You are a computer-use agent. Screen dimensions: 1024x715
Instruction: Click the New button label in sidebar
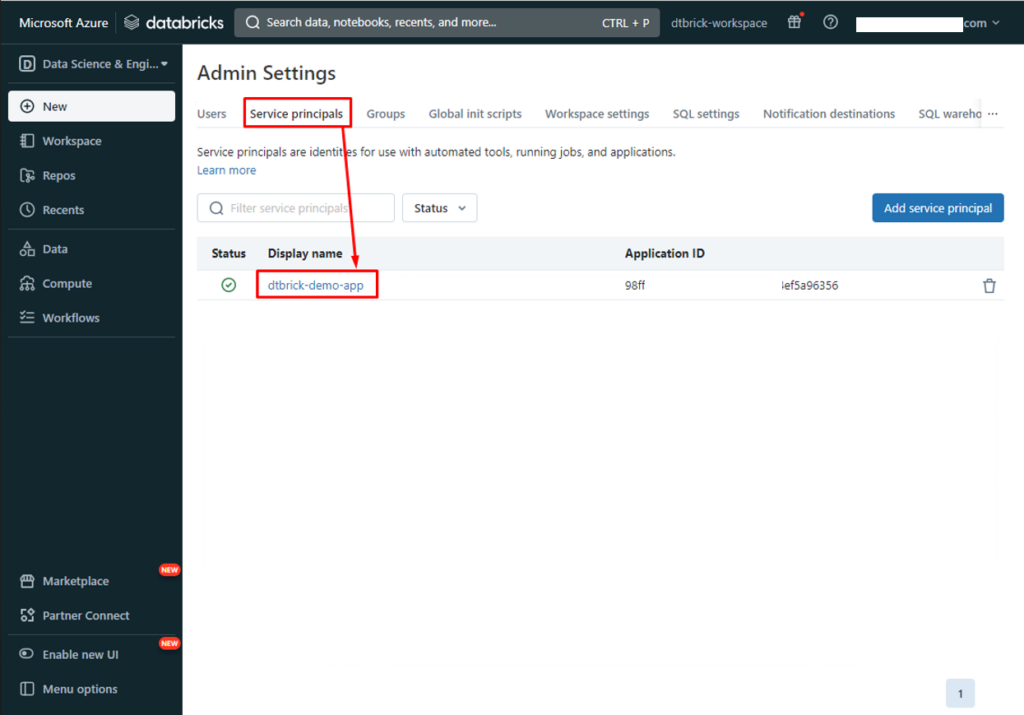pyautogui.click(x=55, y=106)
